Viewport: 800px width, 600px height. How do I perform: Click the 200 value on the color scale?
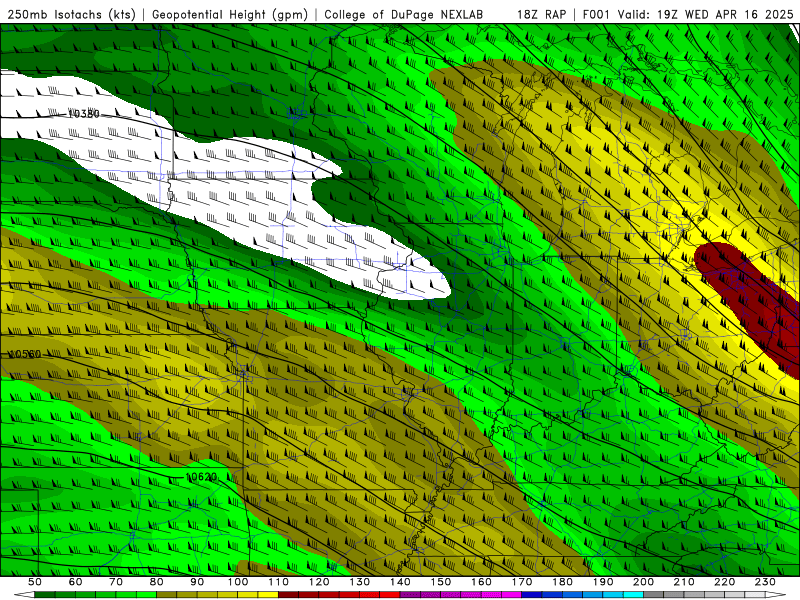pos(643,582)
